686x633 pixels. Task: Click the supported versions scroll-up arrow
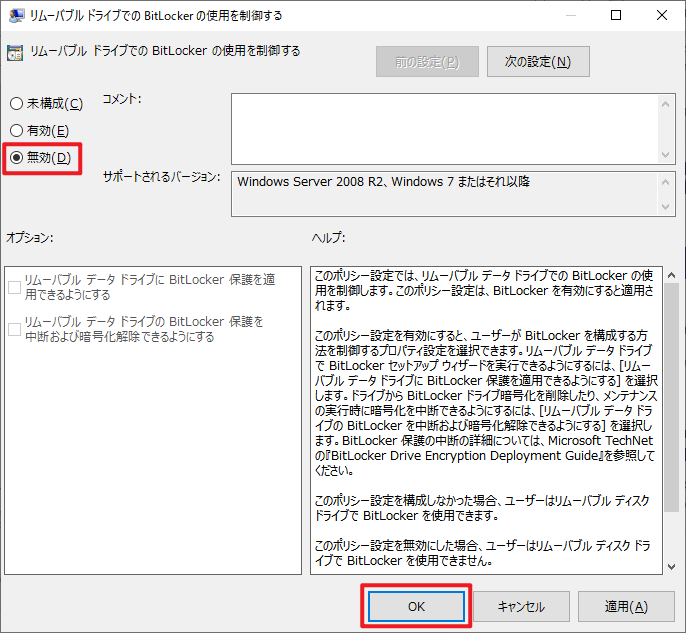pyautogui.click(x=665, y=182)
